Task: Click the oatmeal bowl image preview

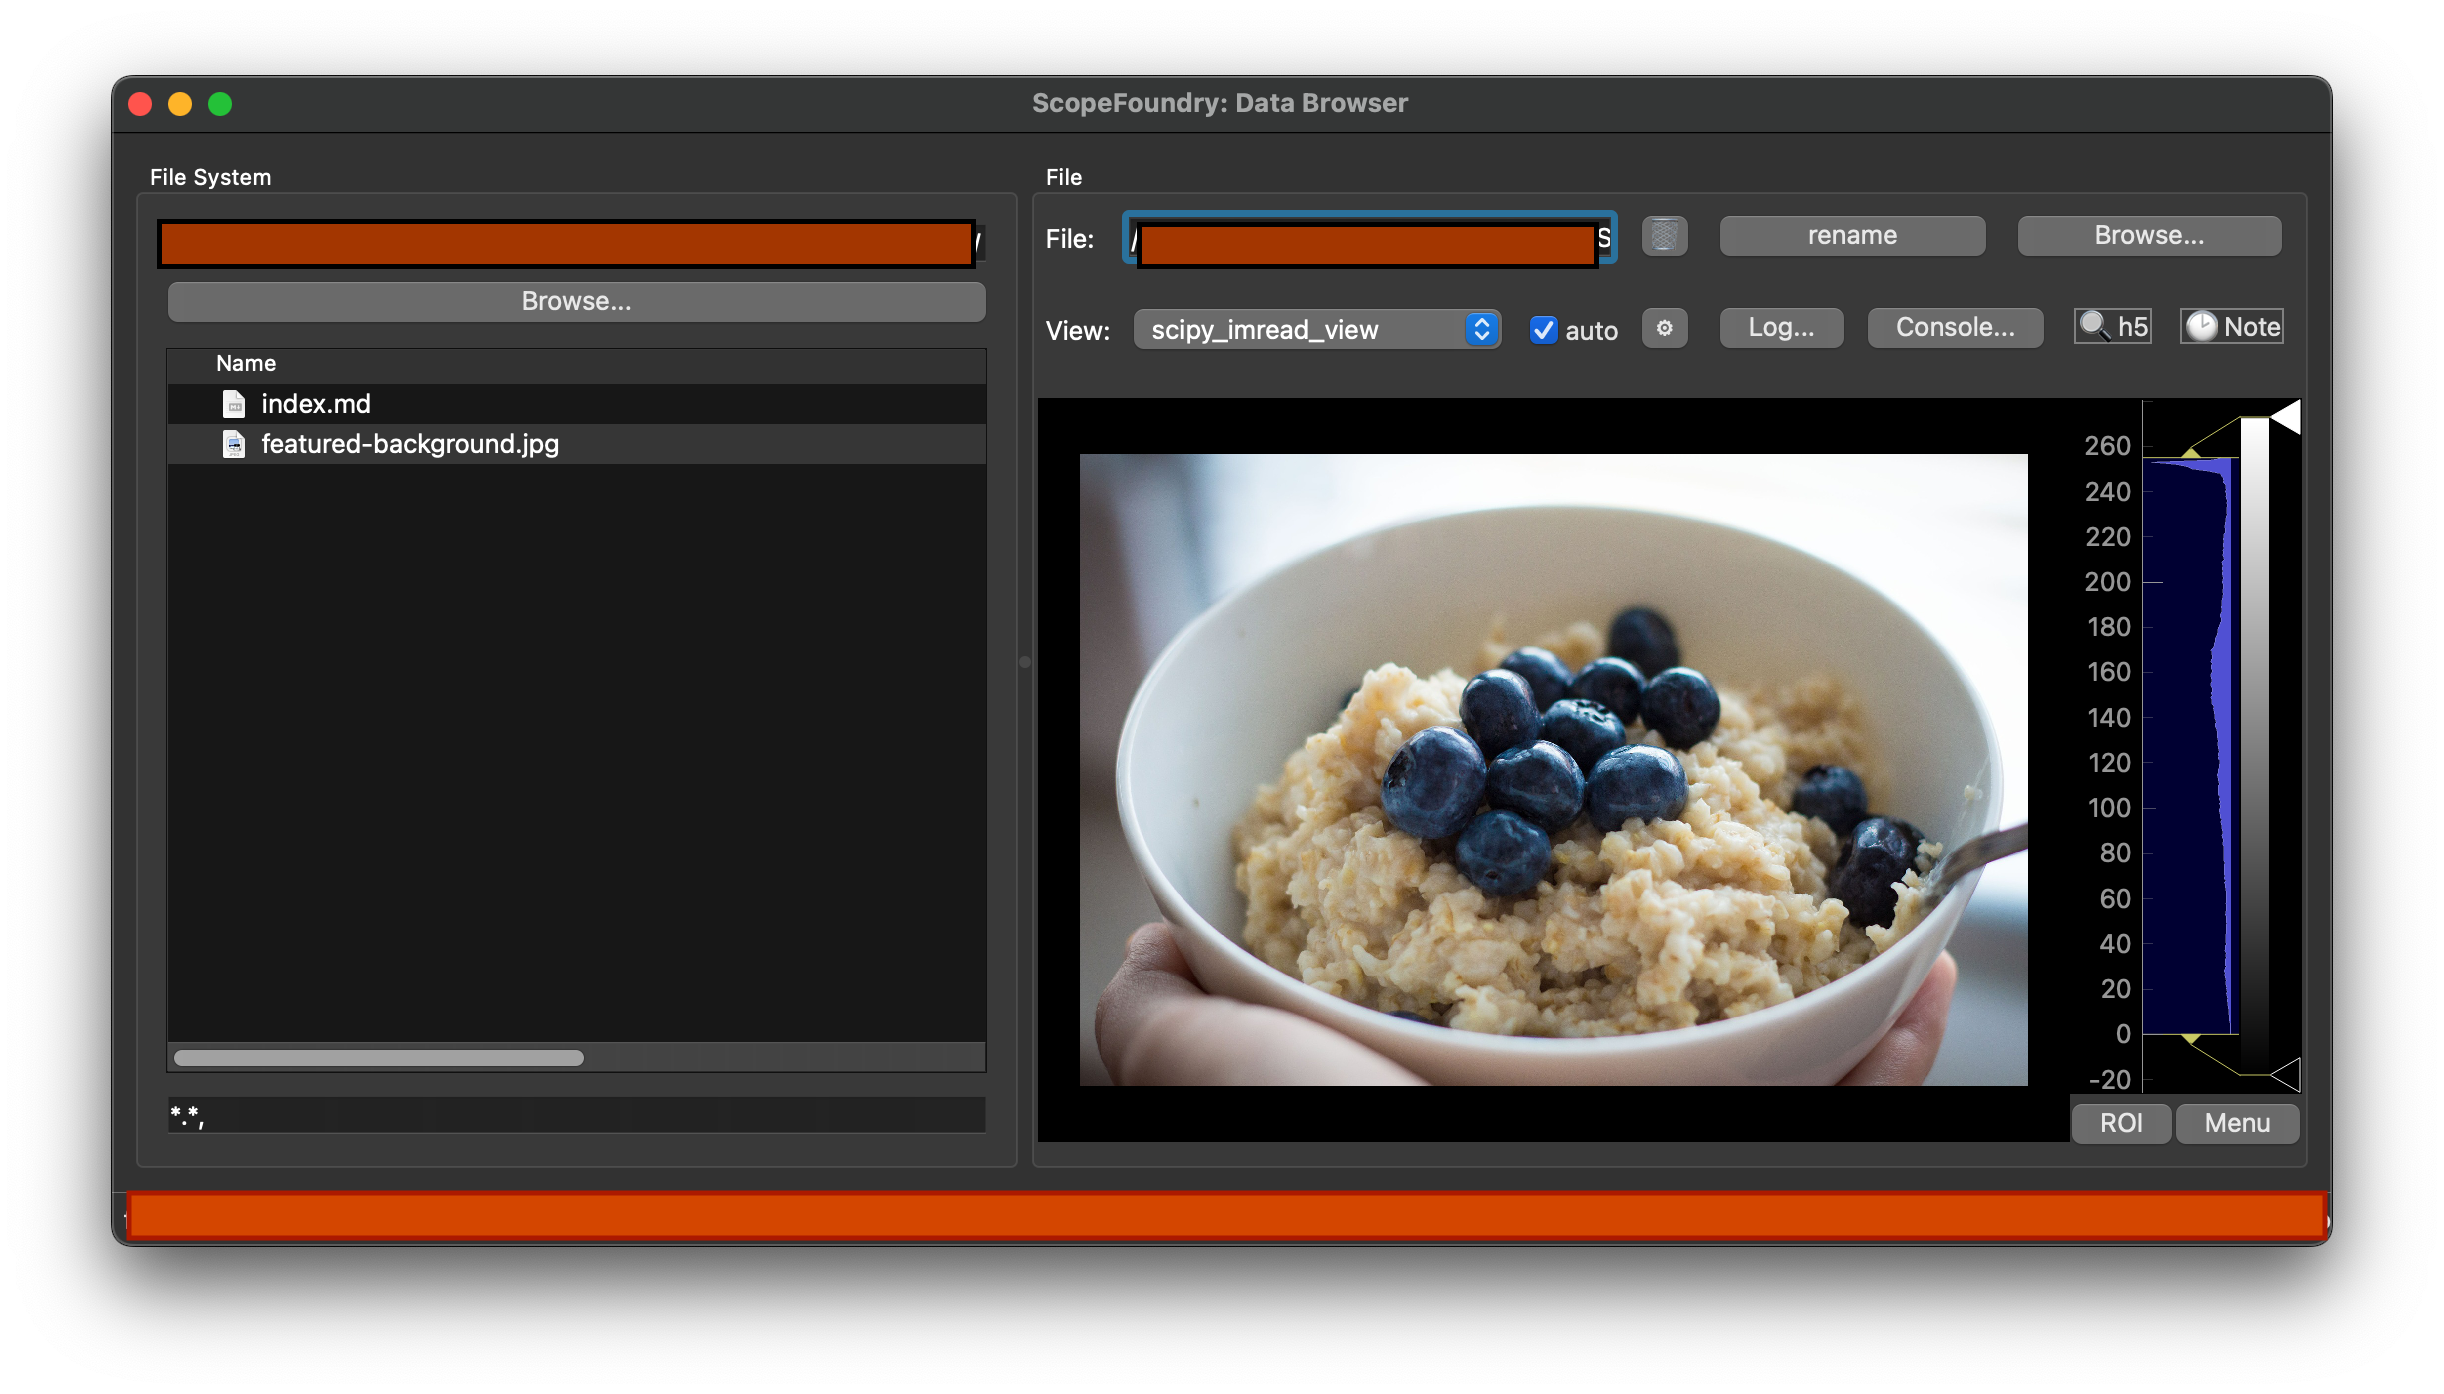Action: 1553,770
